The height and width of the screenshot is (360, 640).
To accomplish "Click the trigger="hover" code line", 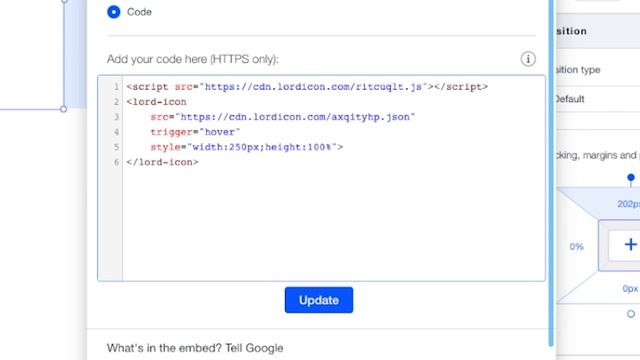I will pyautogui.click(x=195, y=132).
